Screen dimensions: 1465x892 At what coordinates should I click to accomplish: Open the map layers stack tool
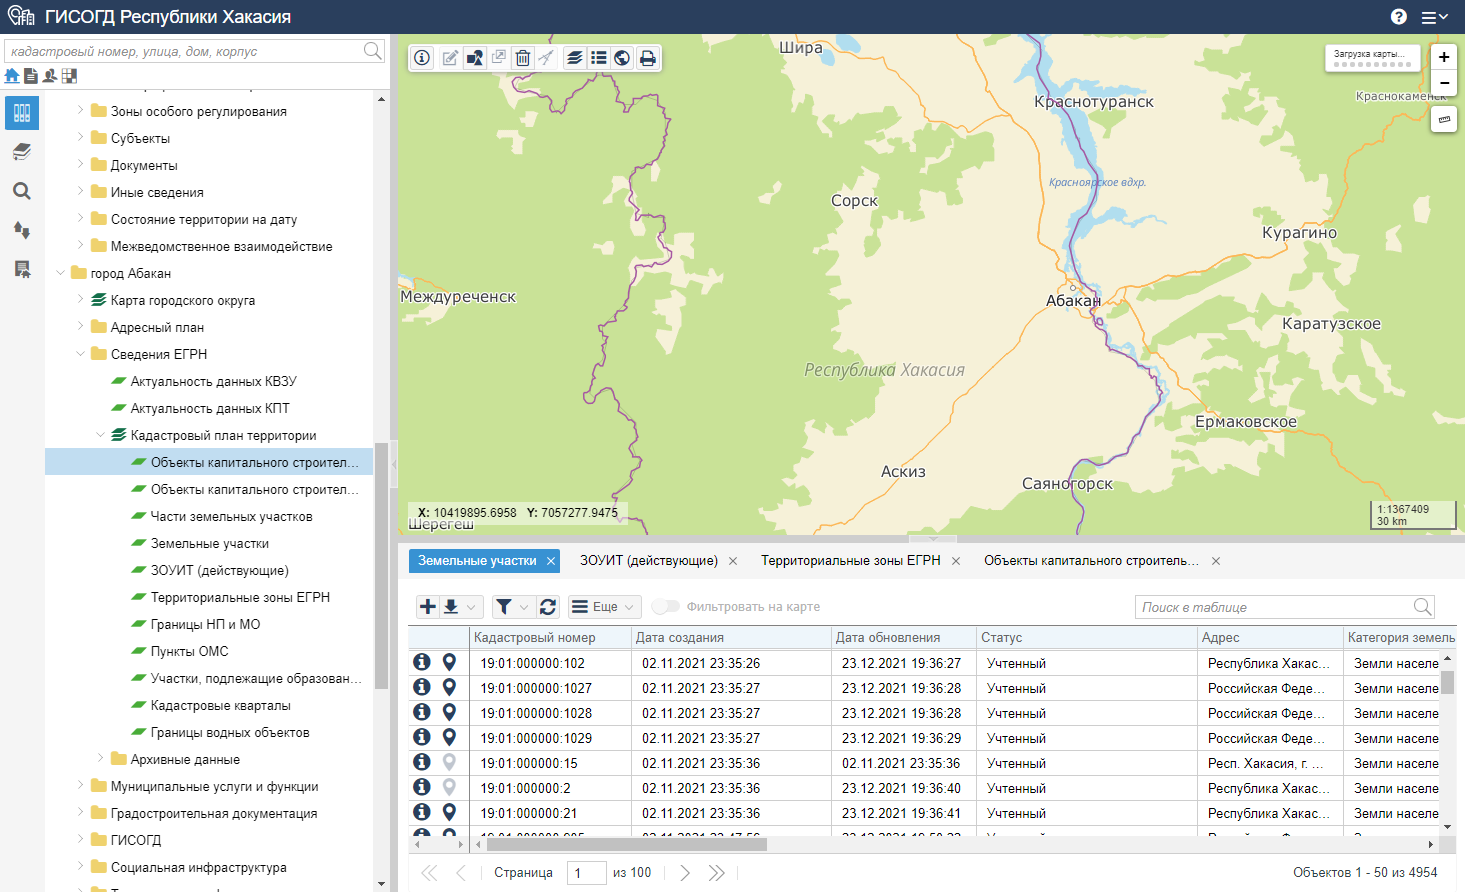(x=574, y=58)
